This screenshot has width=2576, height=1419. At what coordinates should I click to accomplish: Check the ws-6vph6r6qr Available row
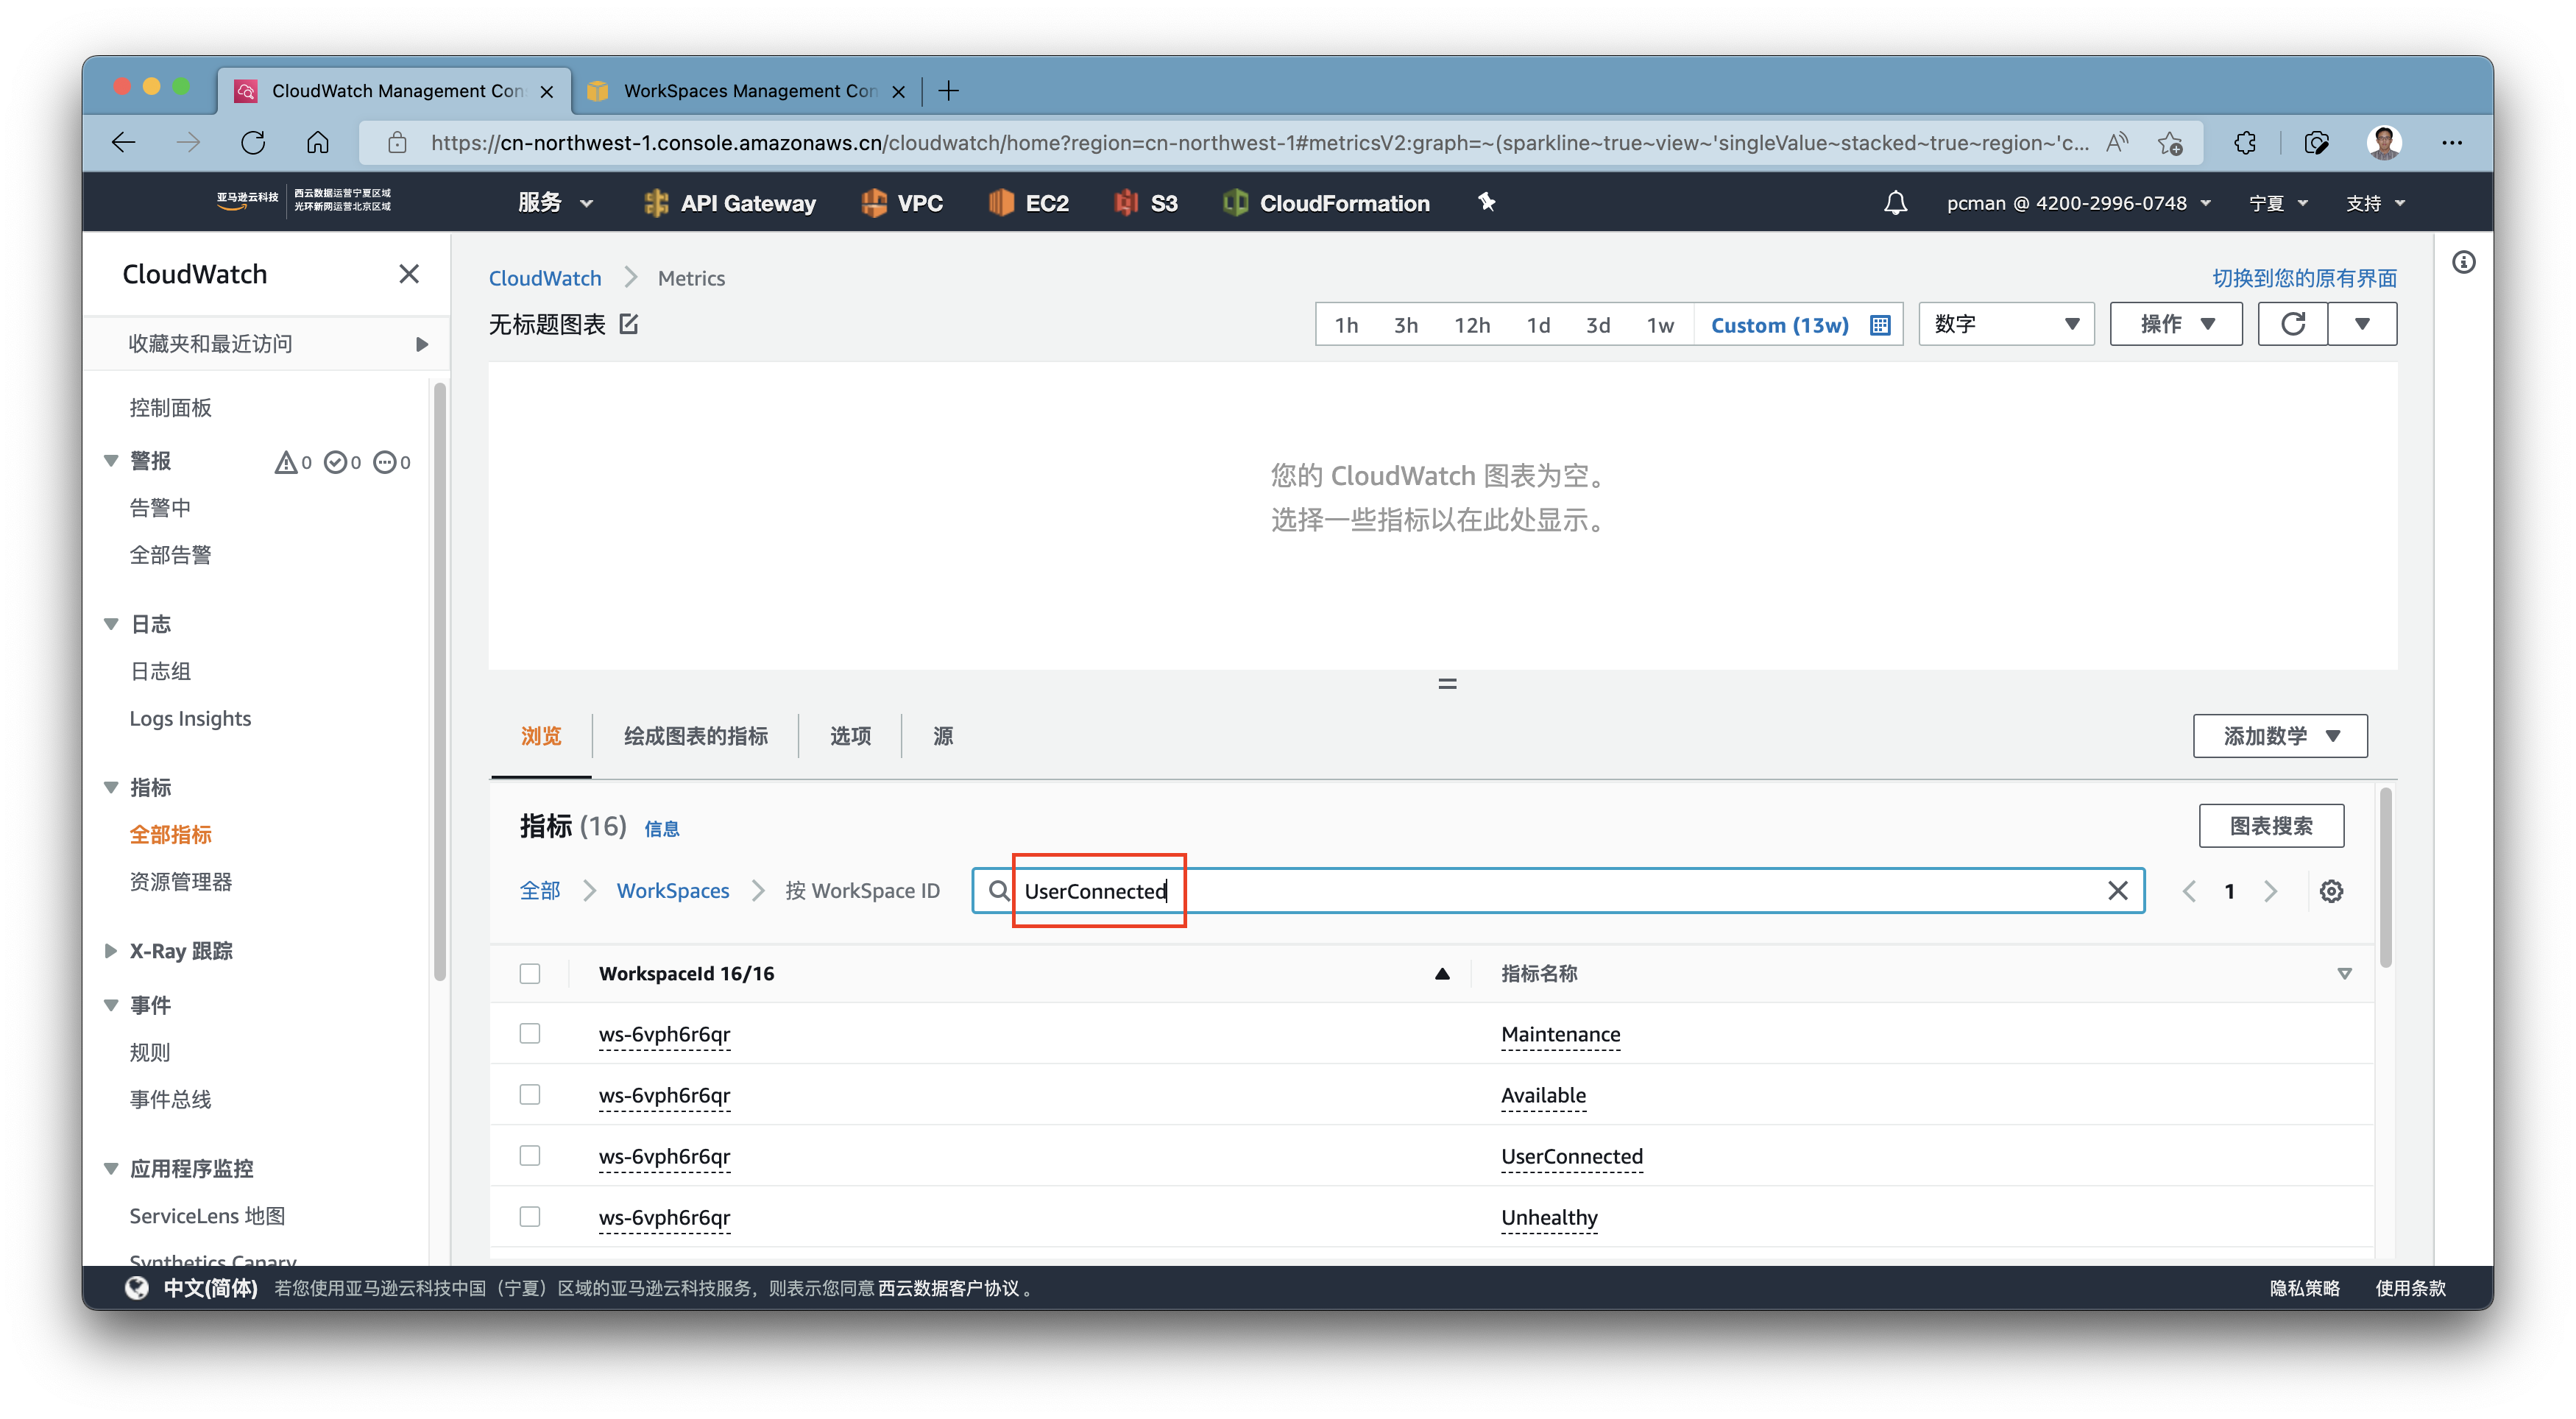pyautogui.click(x=530, y=1094)
